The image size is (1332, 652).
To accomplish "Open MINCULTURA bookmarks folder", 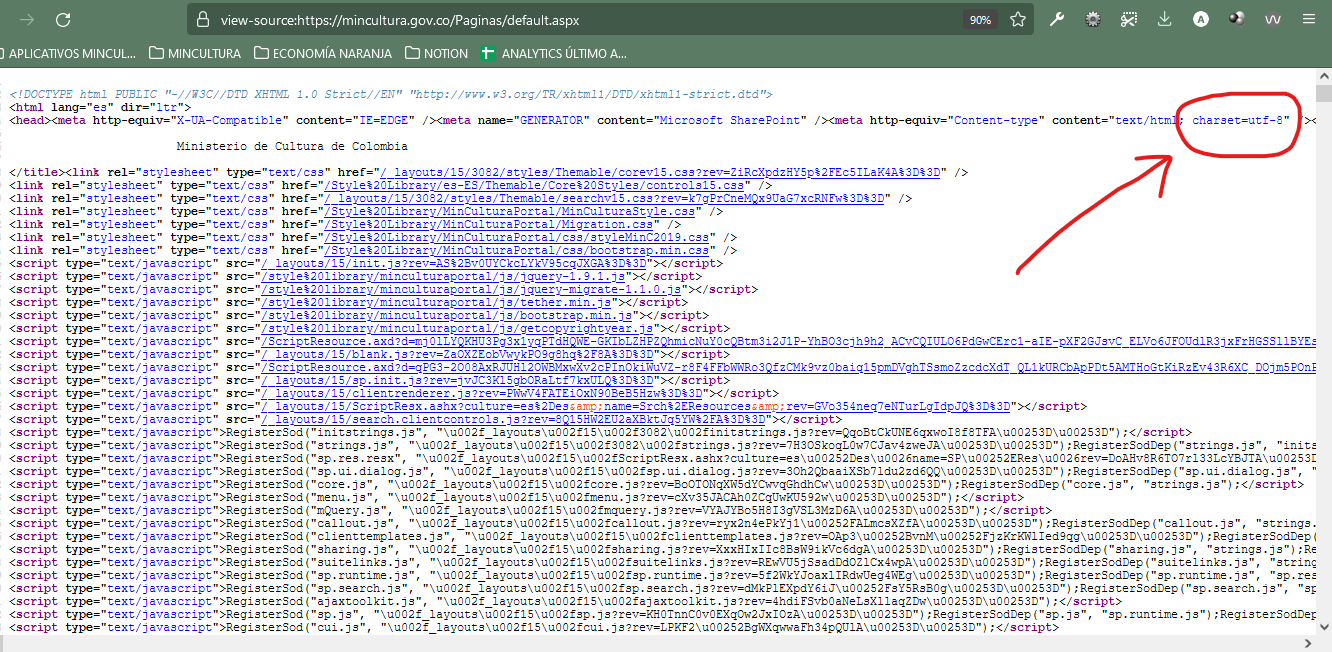I will point(195,53).
